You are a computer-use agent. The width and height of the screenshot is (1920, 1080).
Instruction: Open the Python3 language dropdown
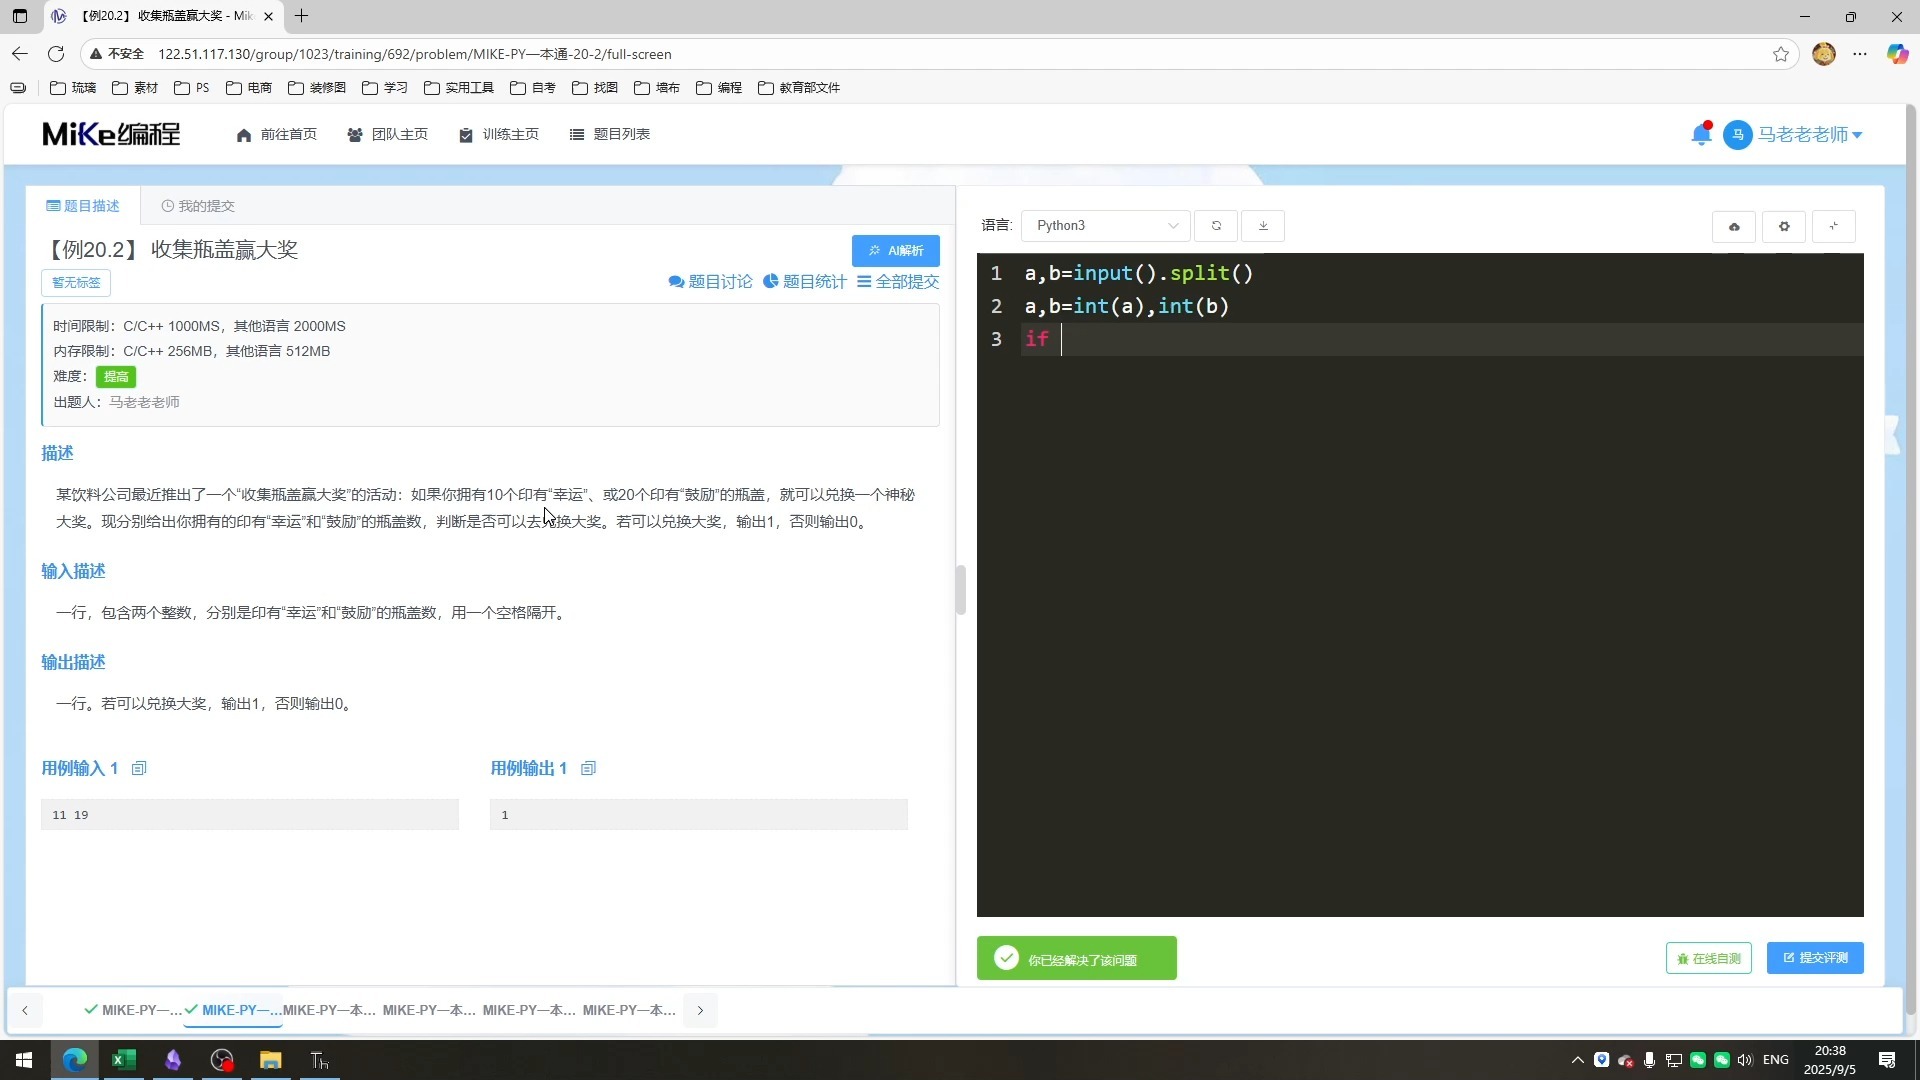tap(1105, 226)
